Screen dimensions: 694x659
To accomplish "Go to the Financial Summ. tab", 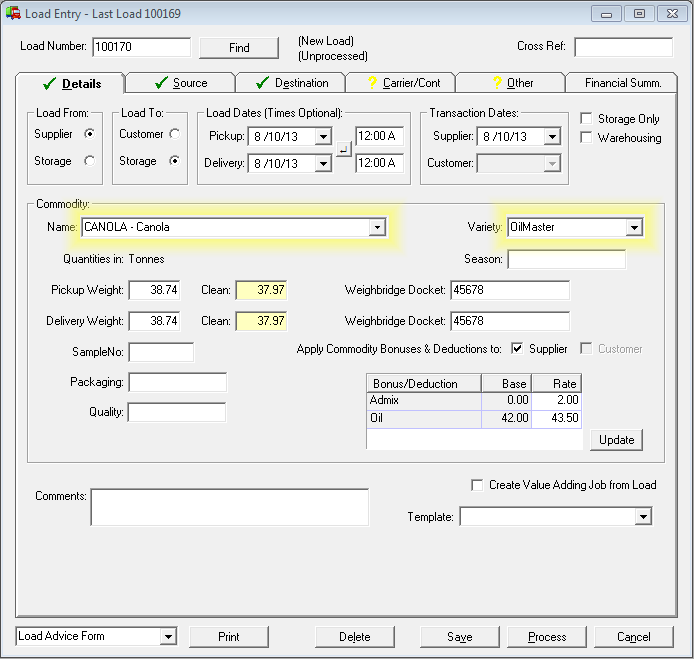I will pos(623,83).
